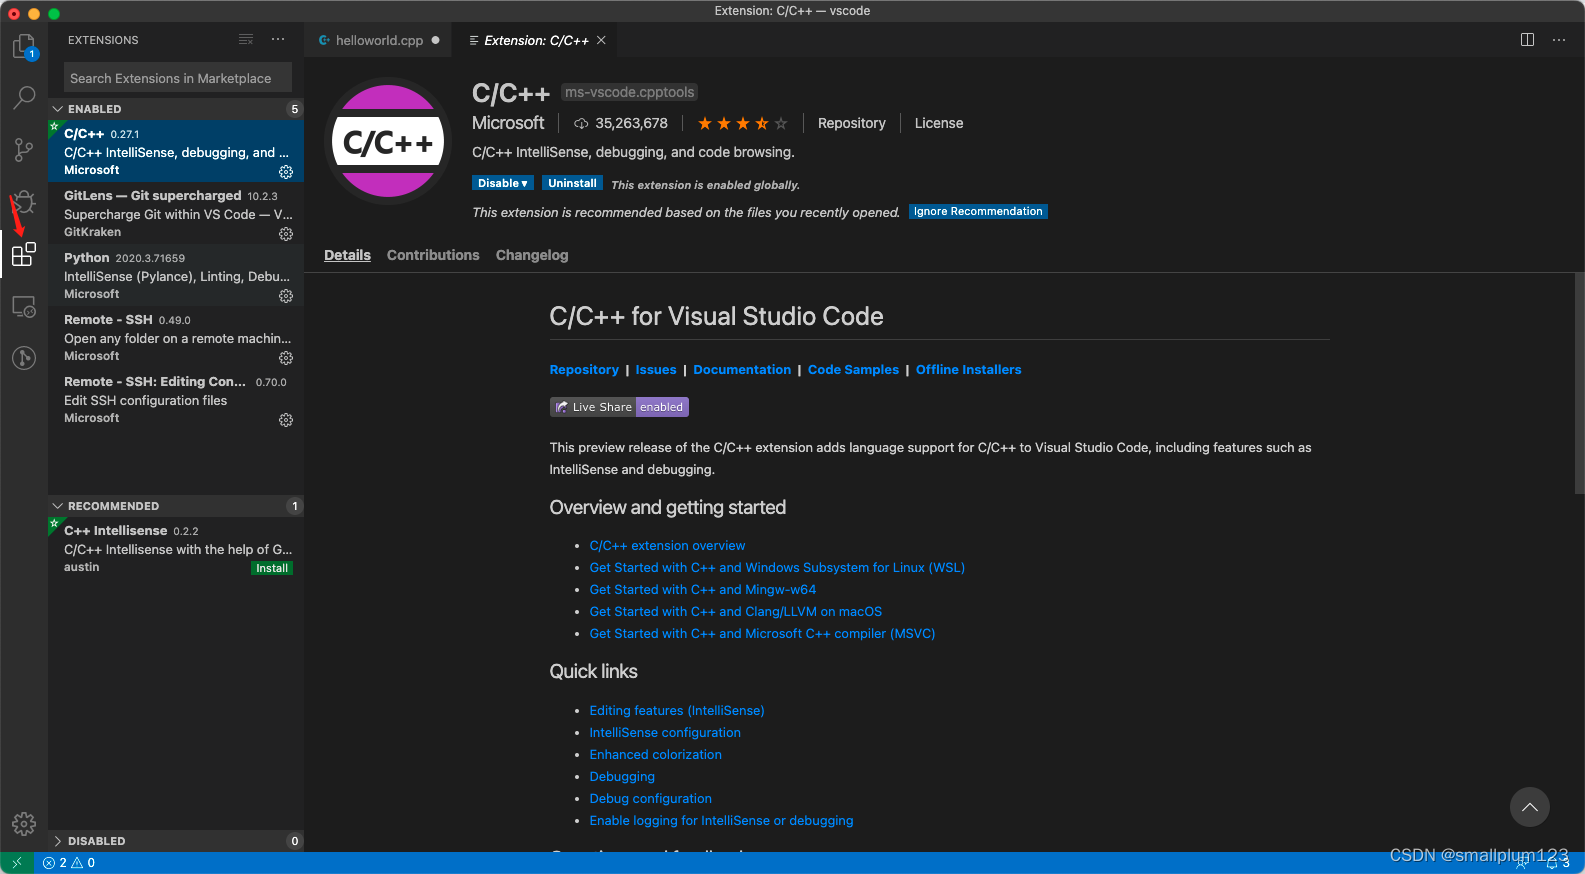
Task: Open the Run and Debug view icon
Action: (24, 202)
